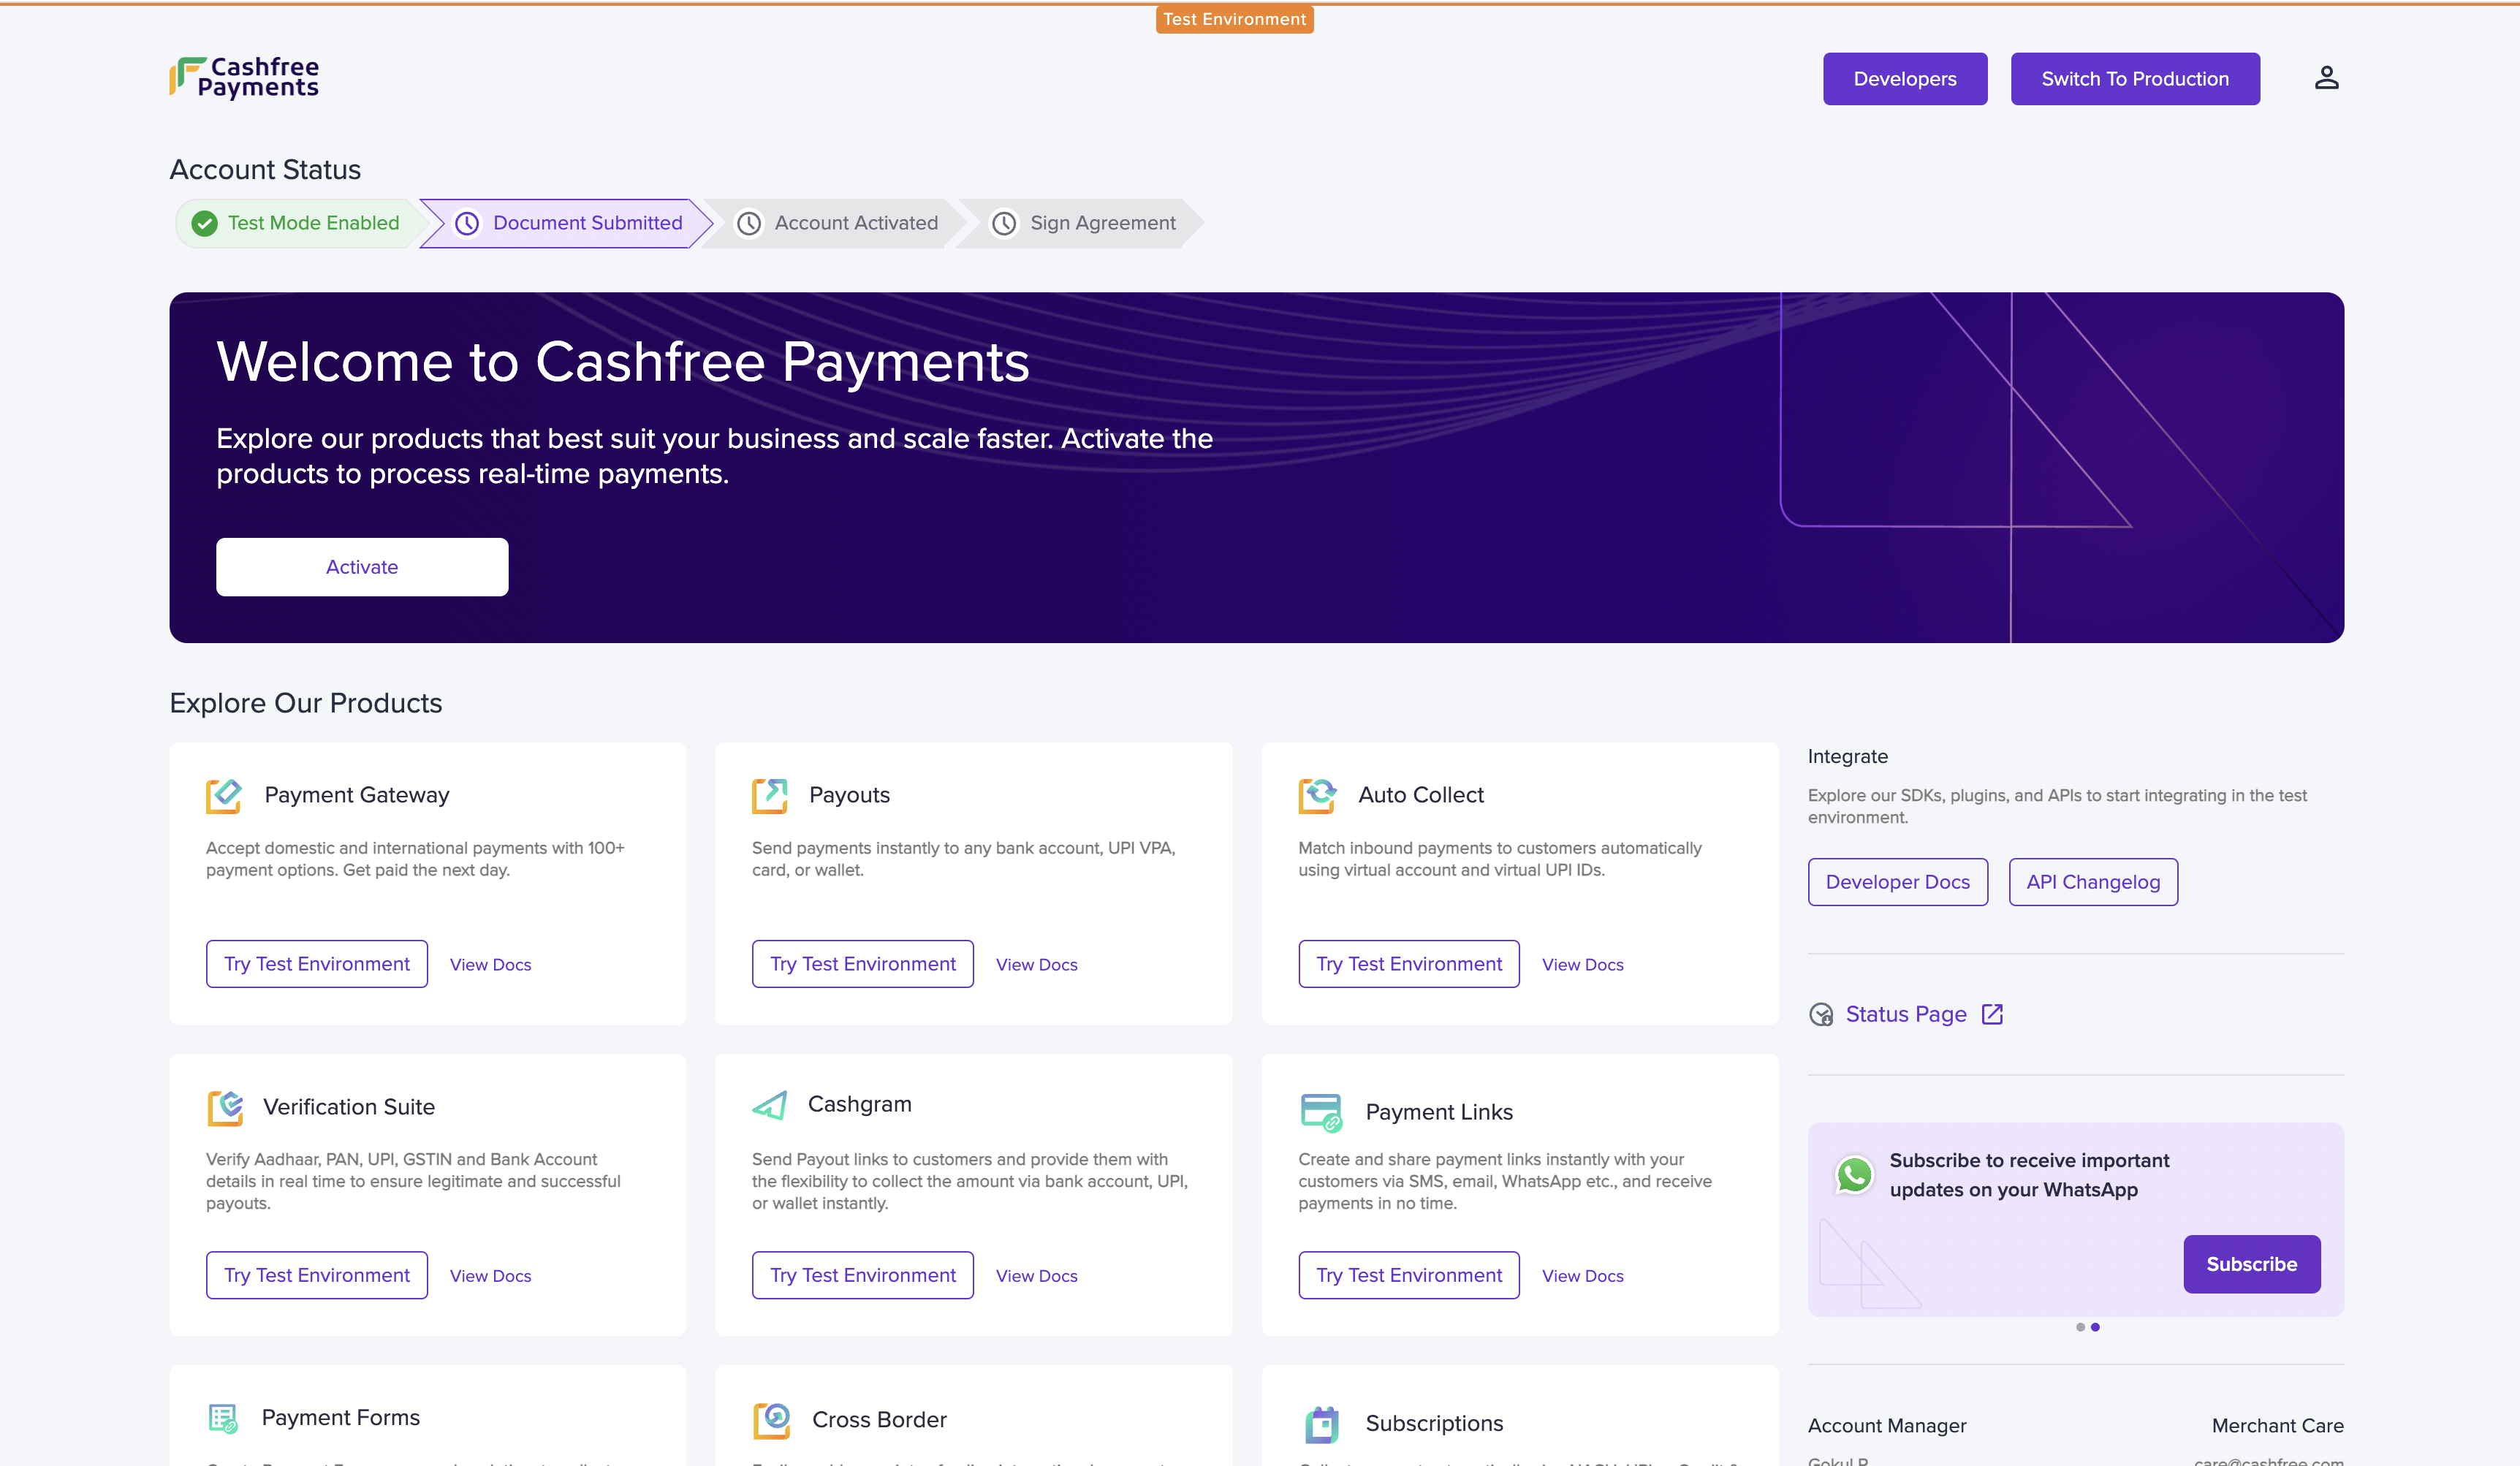Click the Payment Gateway product icon

pos(224,796)
